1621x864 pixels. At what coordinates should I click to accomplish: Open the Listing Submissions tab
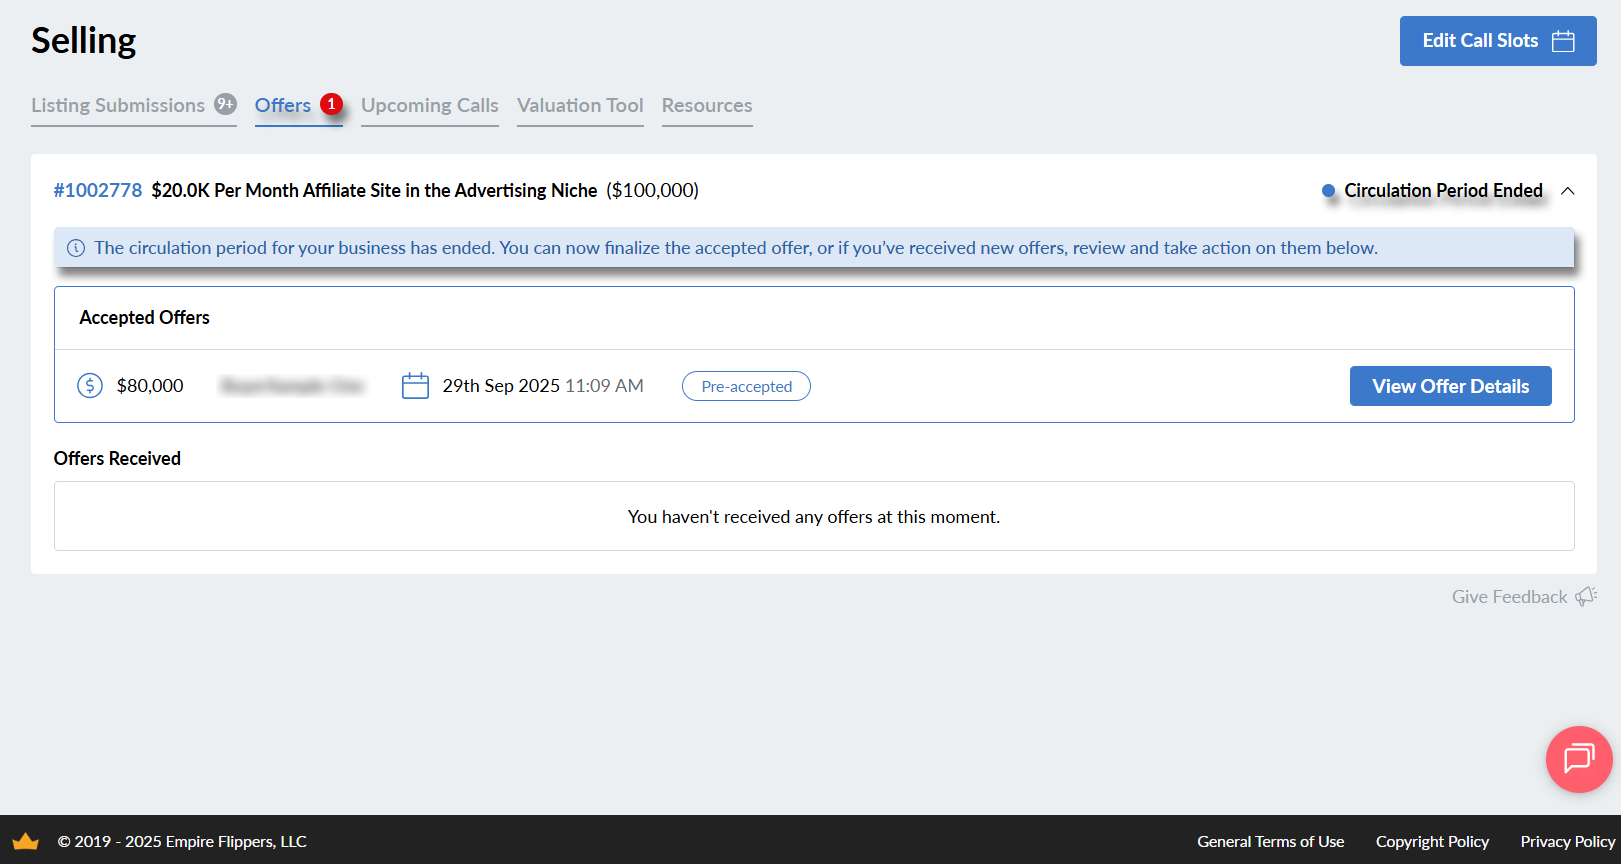click(118, 105)
